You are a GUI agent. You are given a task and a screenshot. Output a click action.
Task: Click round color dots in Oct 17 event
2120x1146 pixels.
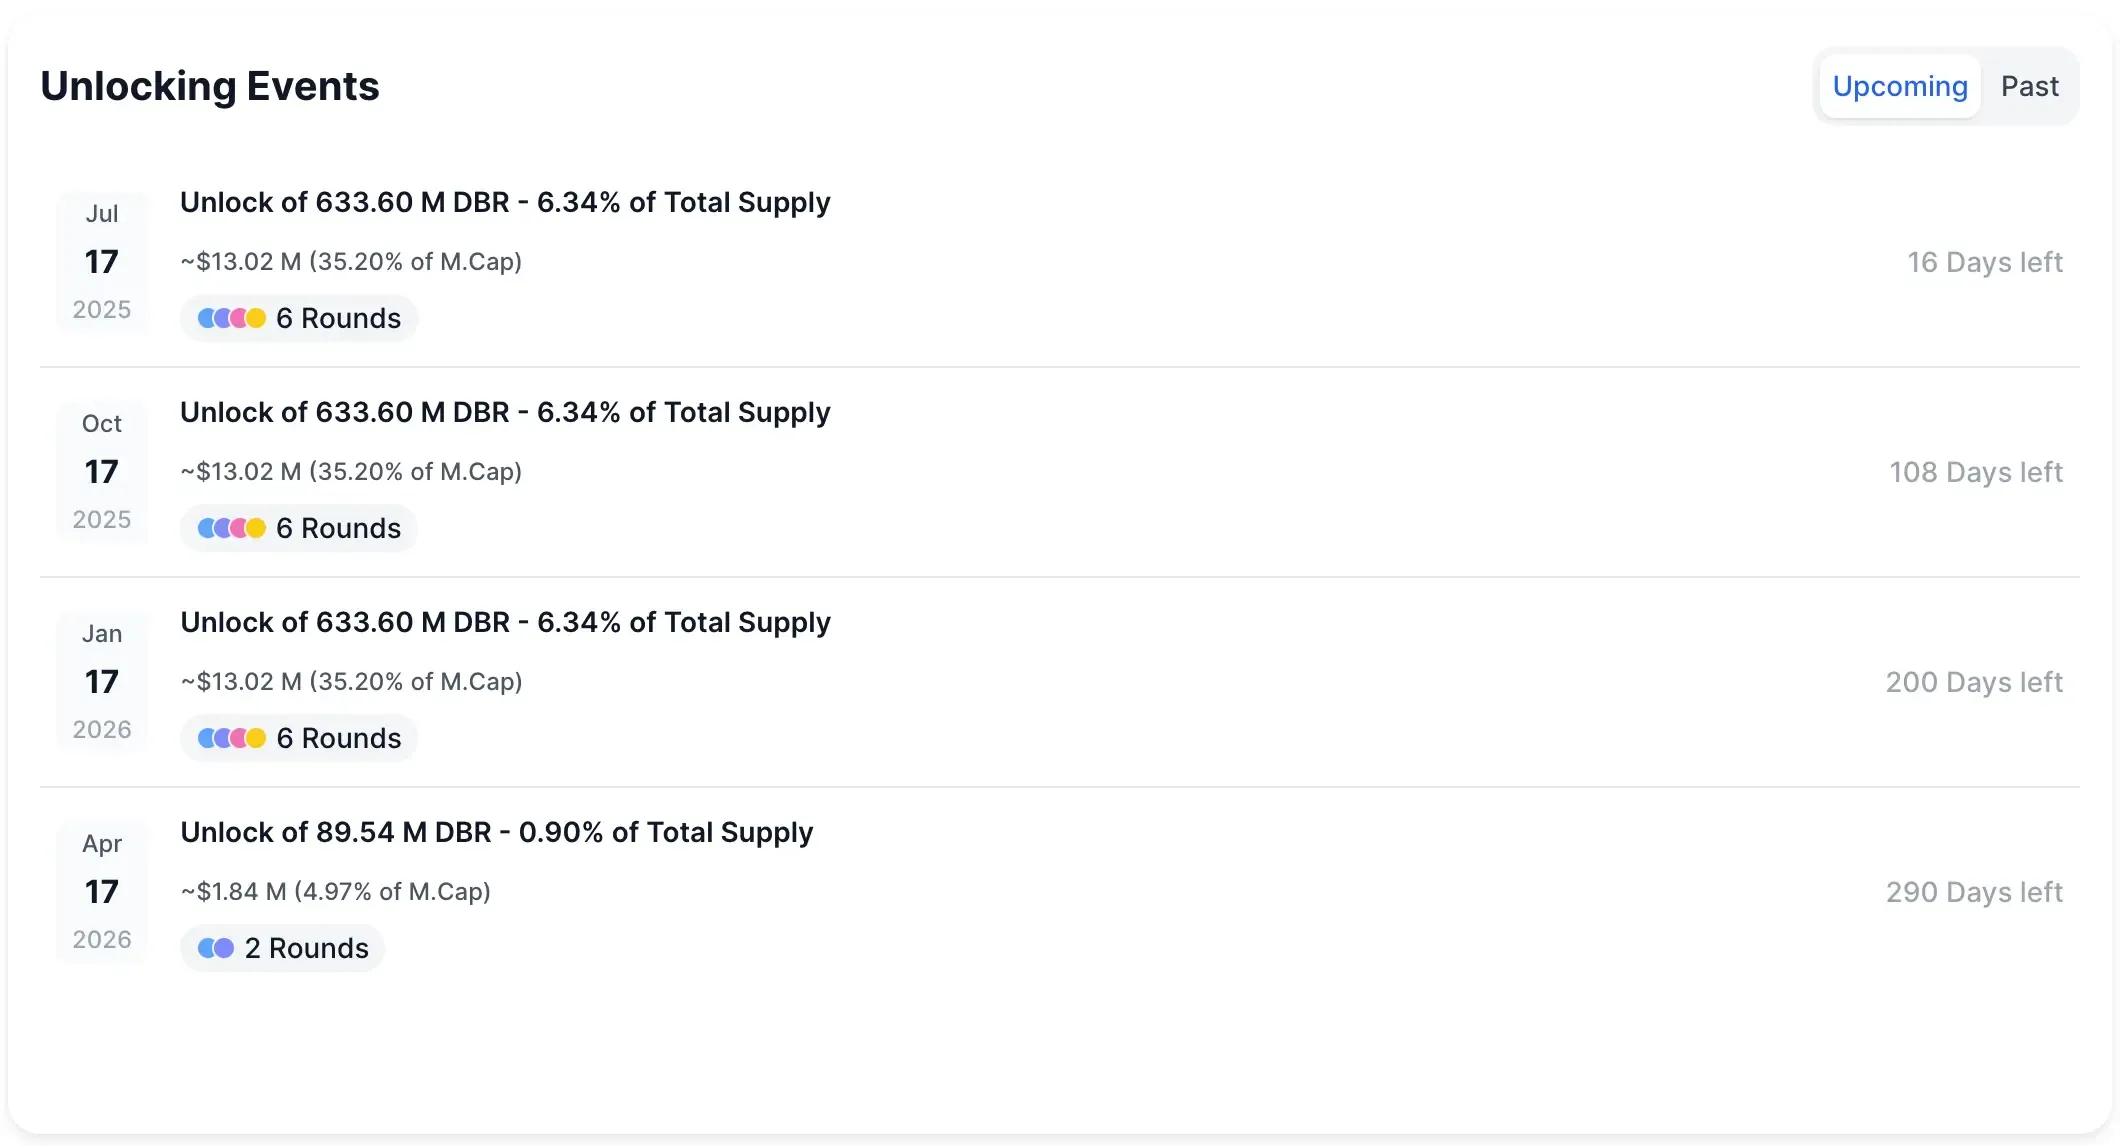coord(232,528)
